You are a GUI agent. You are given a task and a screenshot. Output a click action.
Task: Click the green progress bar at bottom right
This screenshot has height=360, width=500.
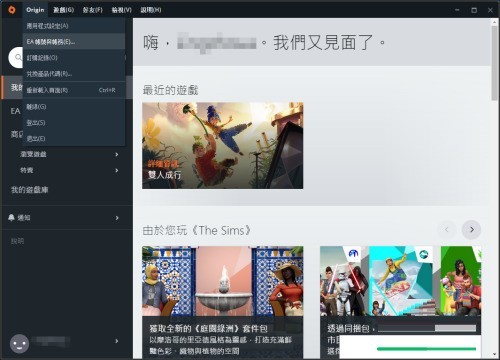(x=426, y=349)
